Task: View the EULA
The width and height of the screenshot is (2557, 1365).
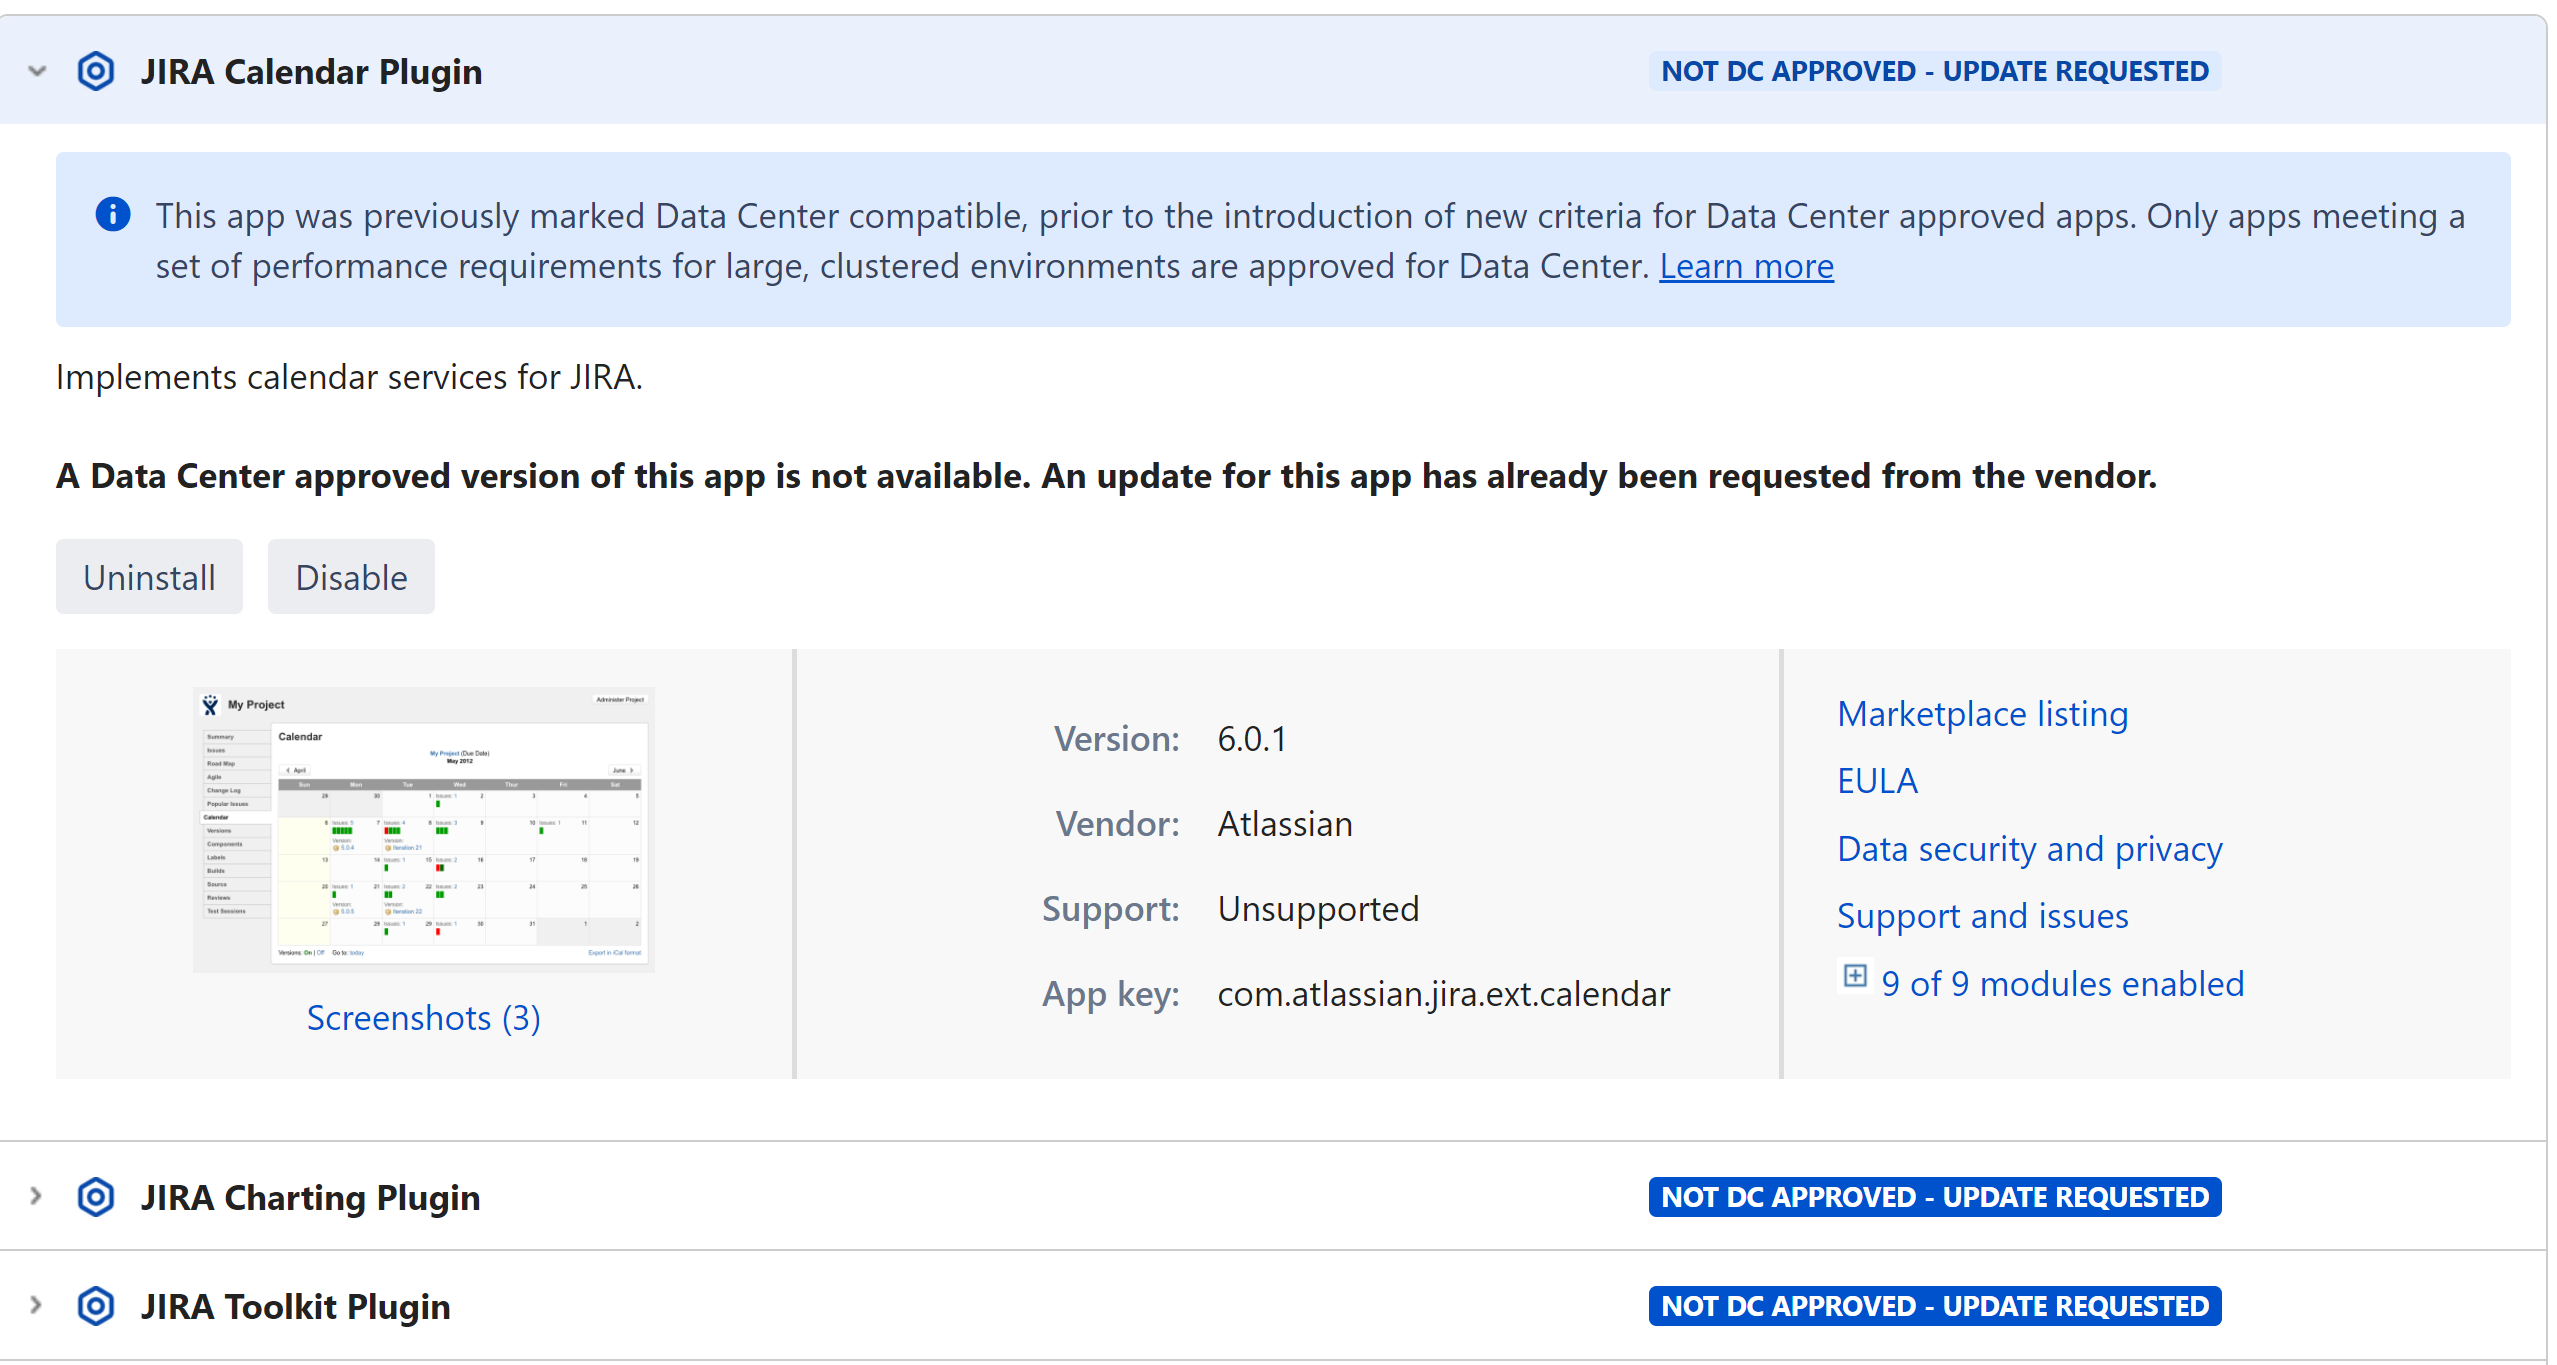Action: pos(1876,781)
